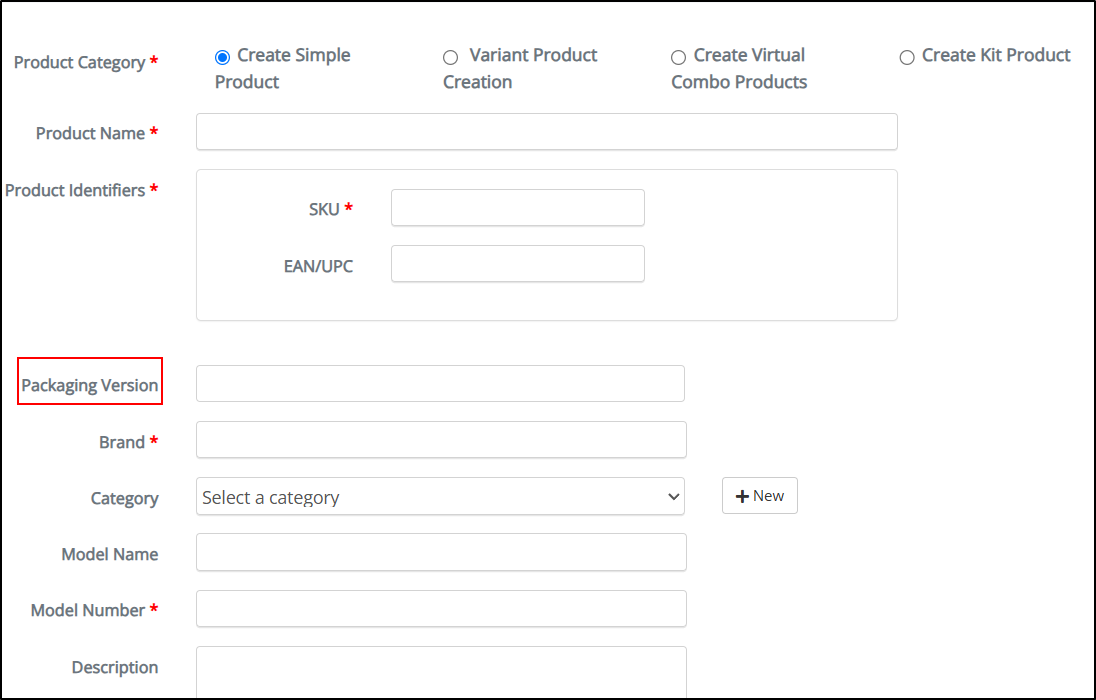Click the Product Category label
The image size is (1096, 700).
pos(80,62)
